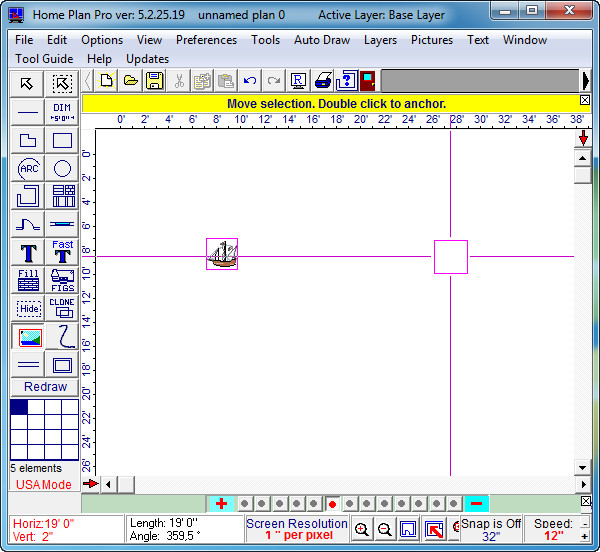The image size is (600, 552).
Task: Click the ship picture on the canvas
Action: pos(222,255)
